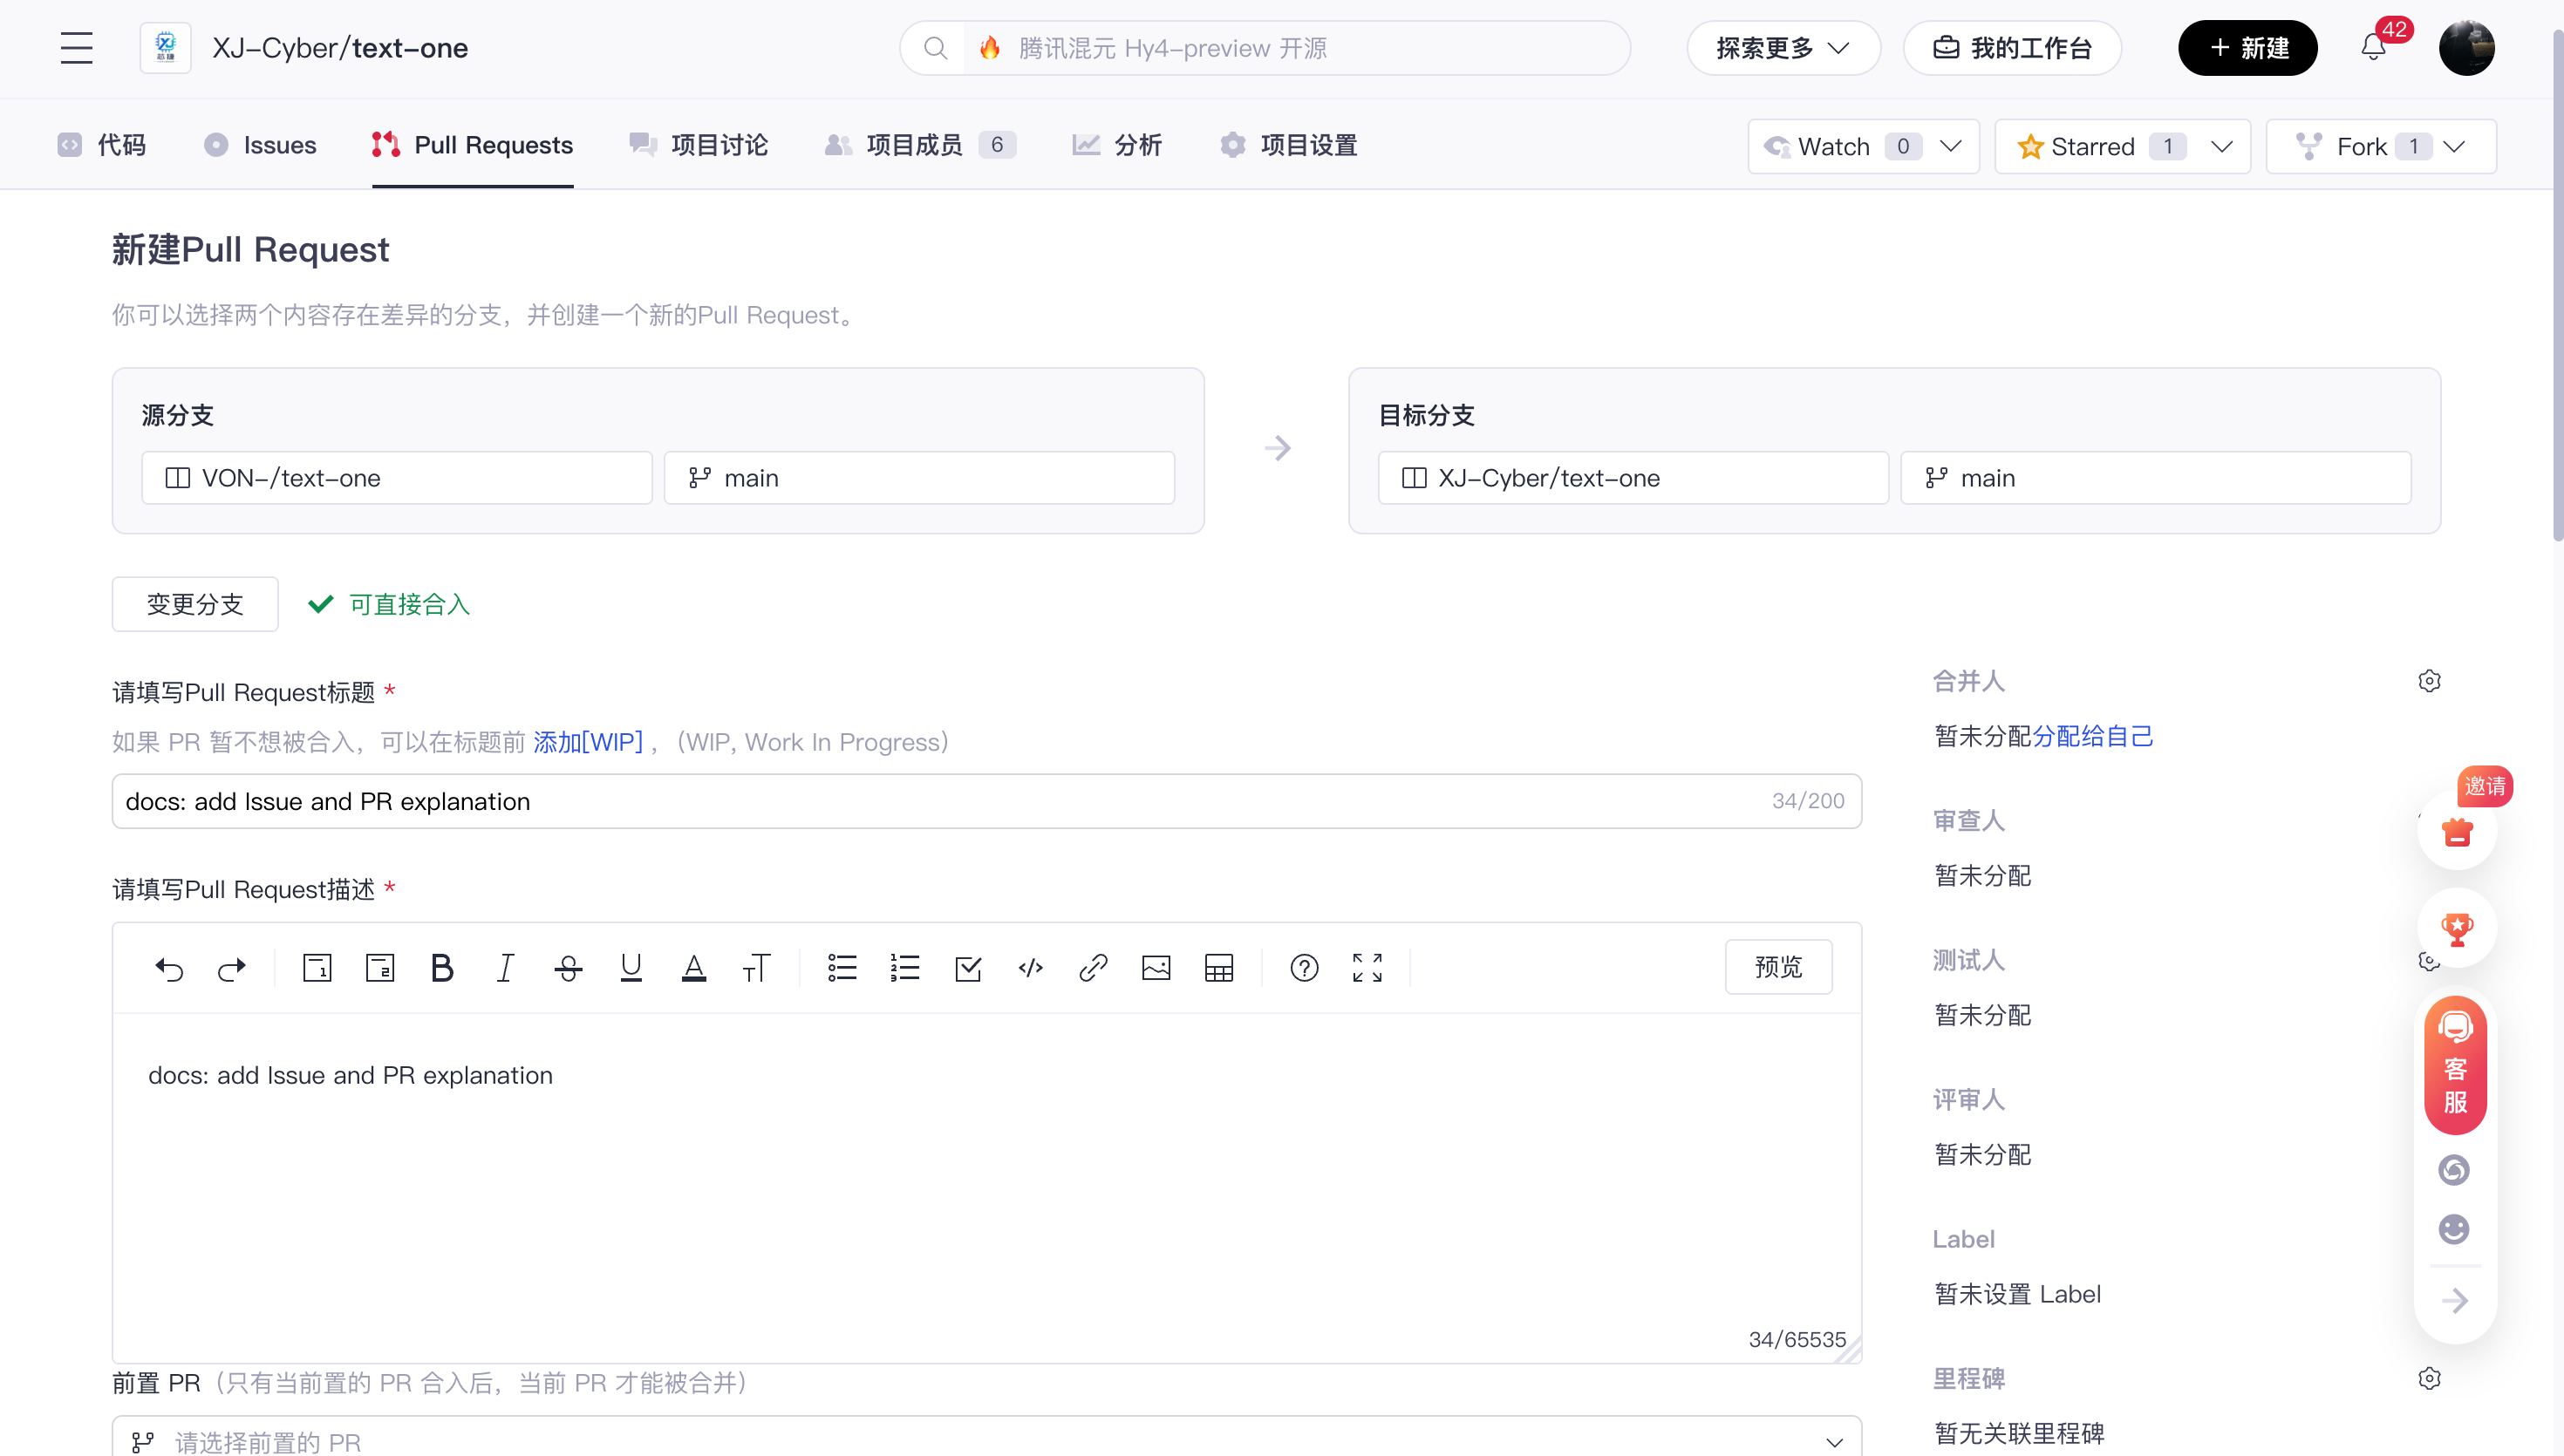This screenshot has height=1456, width=2564.
Task: Toggle fullscreen editor mode
Action: tap(1367, 968)
